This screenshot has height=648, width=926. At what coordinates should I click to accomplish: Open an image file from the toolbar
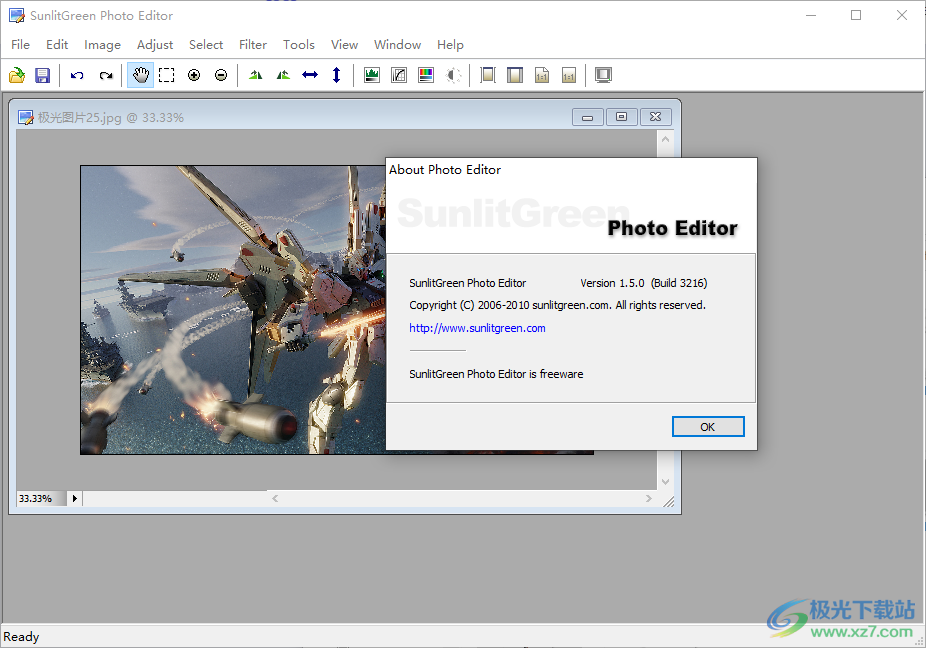pyautogui.click(x=17, y=75)
